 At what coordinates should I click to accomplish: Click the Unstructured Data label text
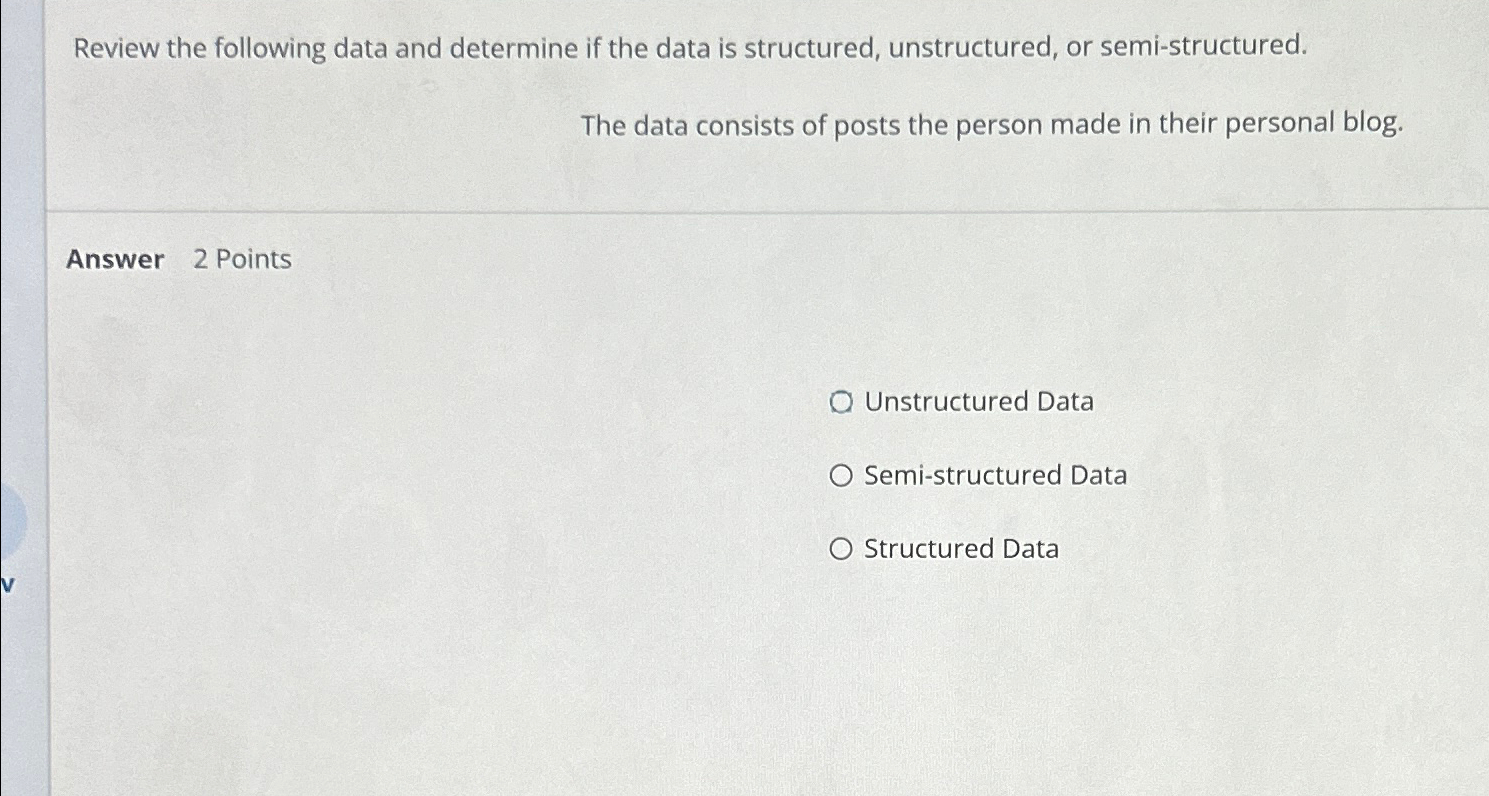(x=978, y=401)
